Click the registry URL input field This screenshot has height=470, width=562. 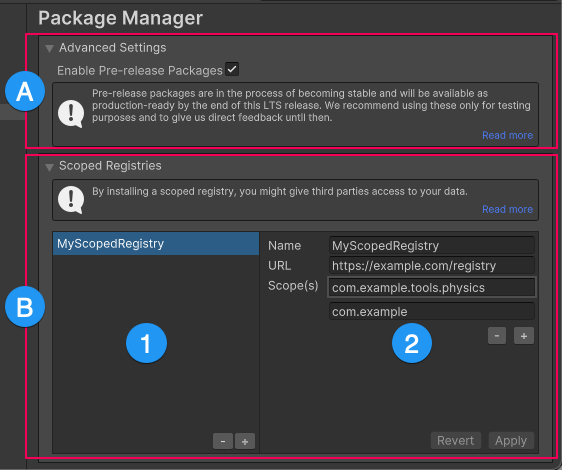[432, 266]
